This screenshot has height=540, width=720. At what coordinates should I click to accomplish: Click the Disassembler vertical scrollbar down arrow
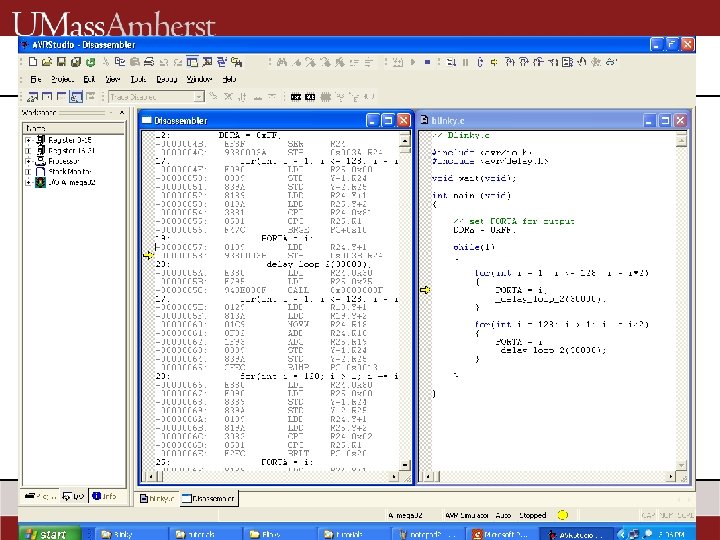pyautogui.click(x=405, y=465)
